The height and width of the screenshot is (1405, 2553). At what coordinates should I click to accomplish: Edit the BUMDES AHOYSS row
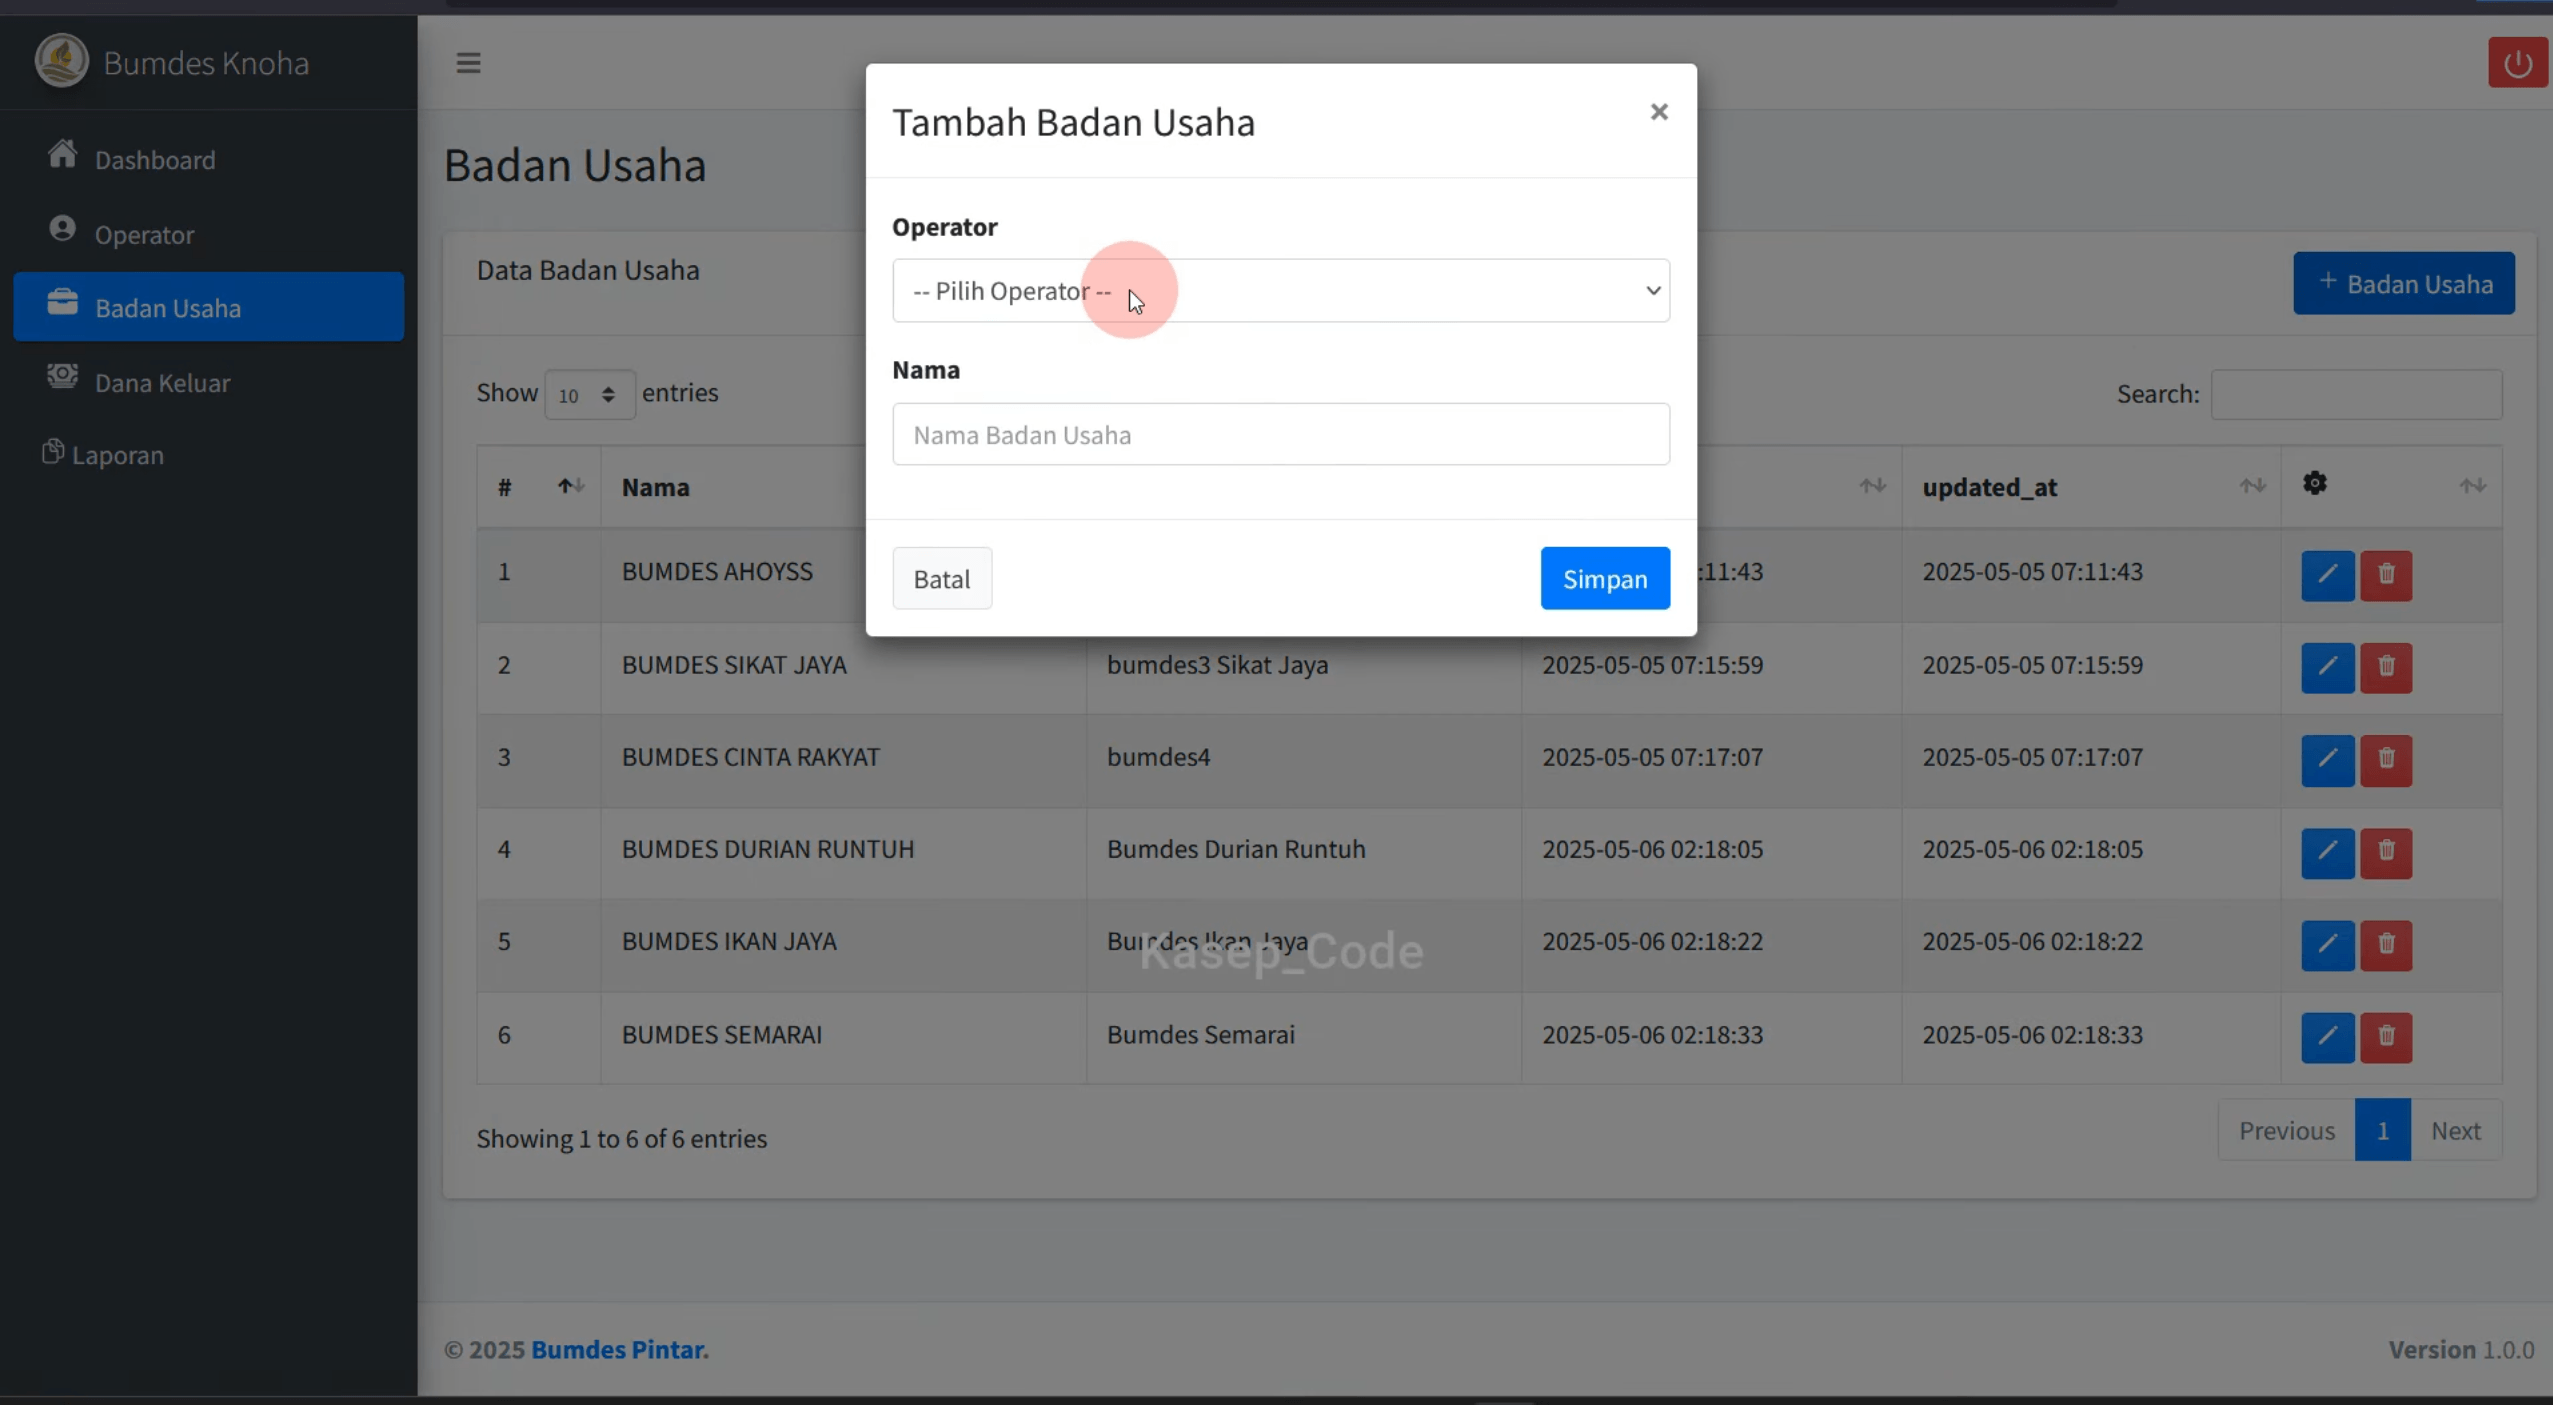2327,575
